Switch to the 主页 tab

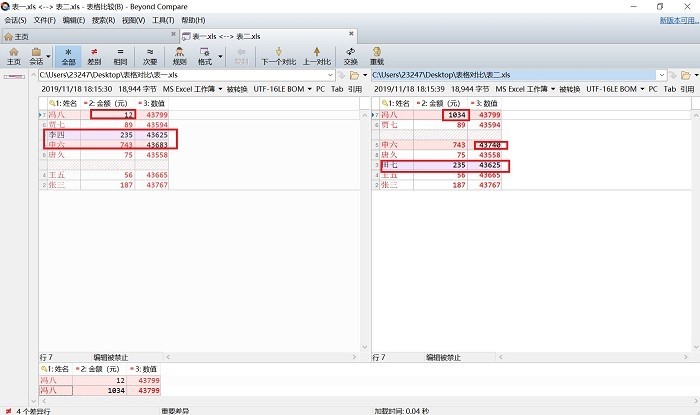(x=89, y=37)
